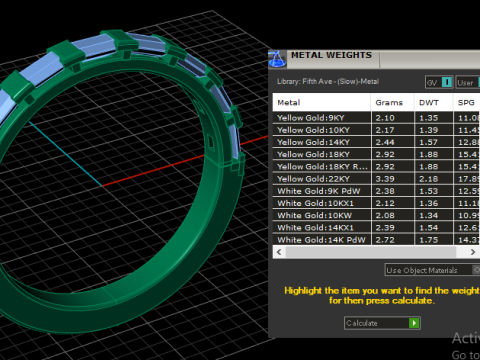Click the 1.35 DWT value for 9KY
The height and width of the screenshot is (360, 480).
coord(429,118)
